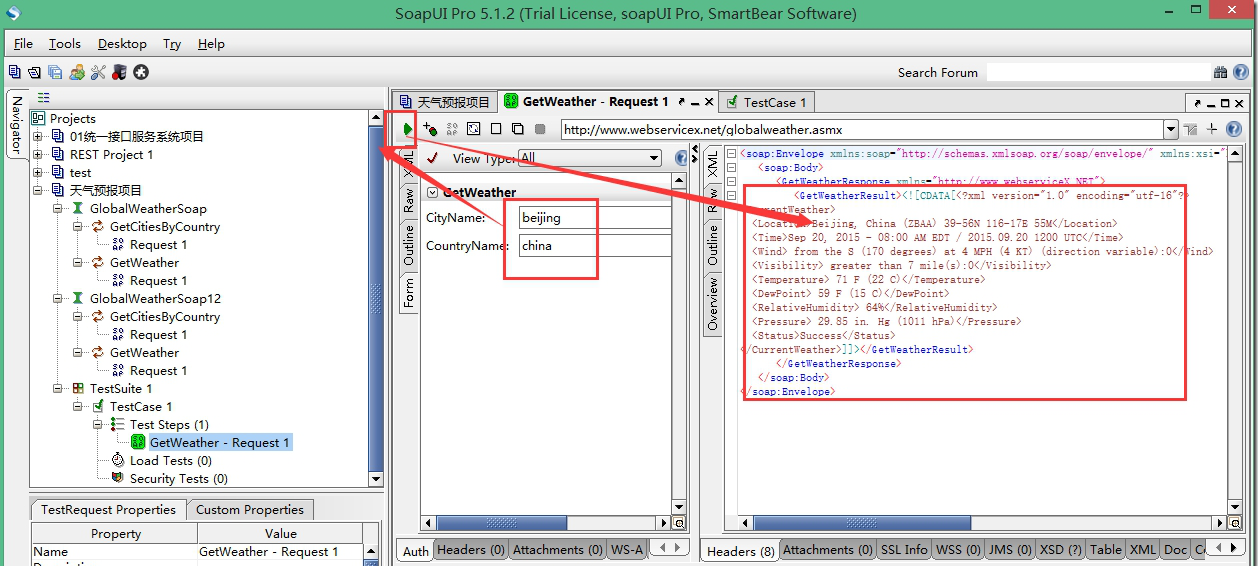Click the CityName input field containing beijing
Image resolution: width=1258 pixels, height=588 pixels.
pyautogui.click(x=595, y=218)
